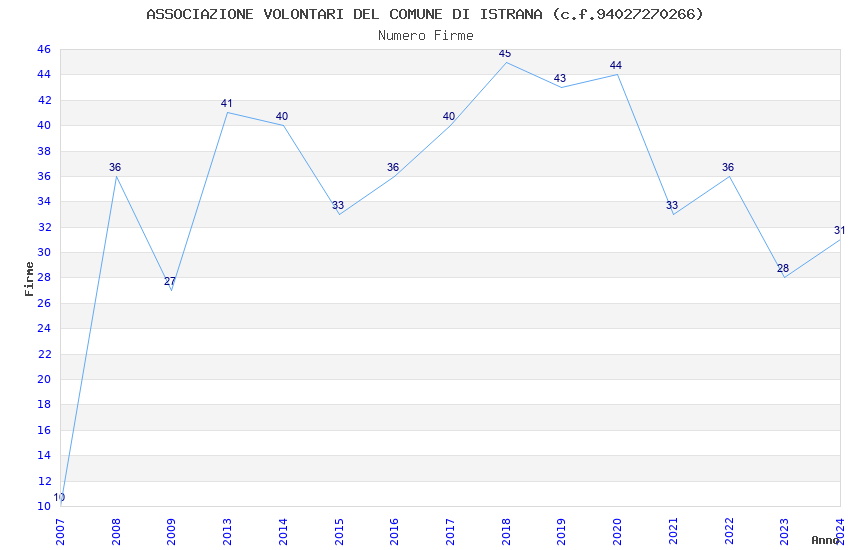Viewport: 850px width, 550px height.
Task: Click the data value 36 above the 2016 point
Action: coord(393,167)
